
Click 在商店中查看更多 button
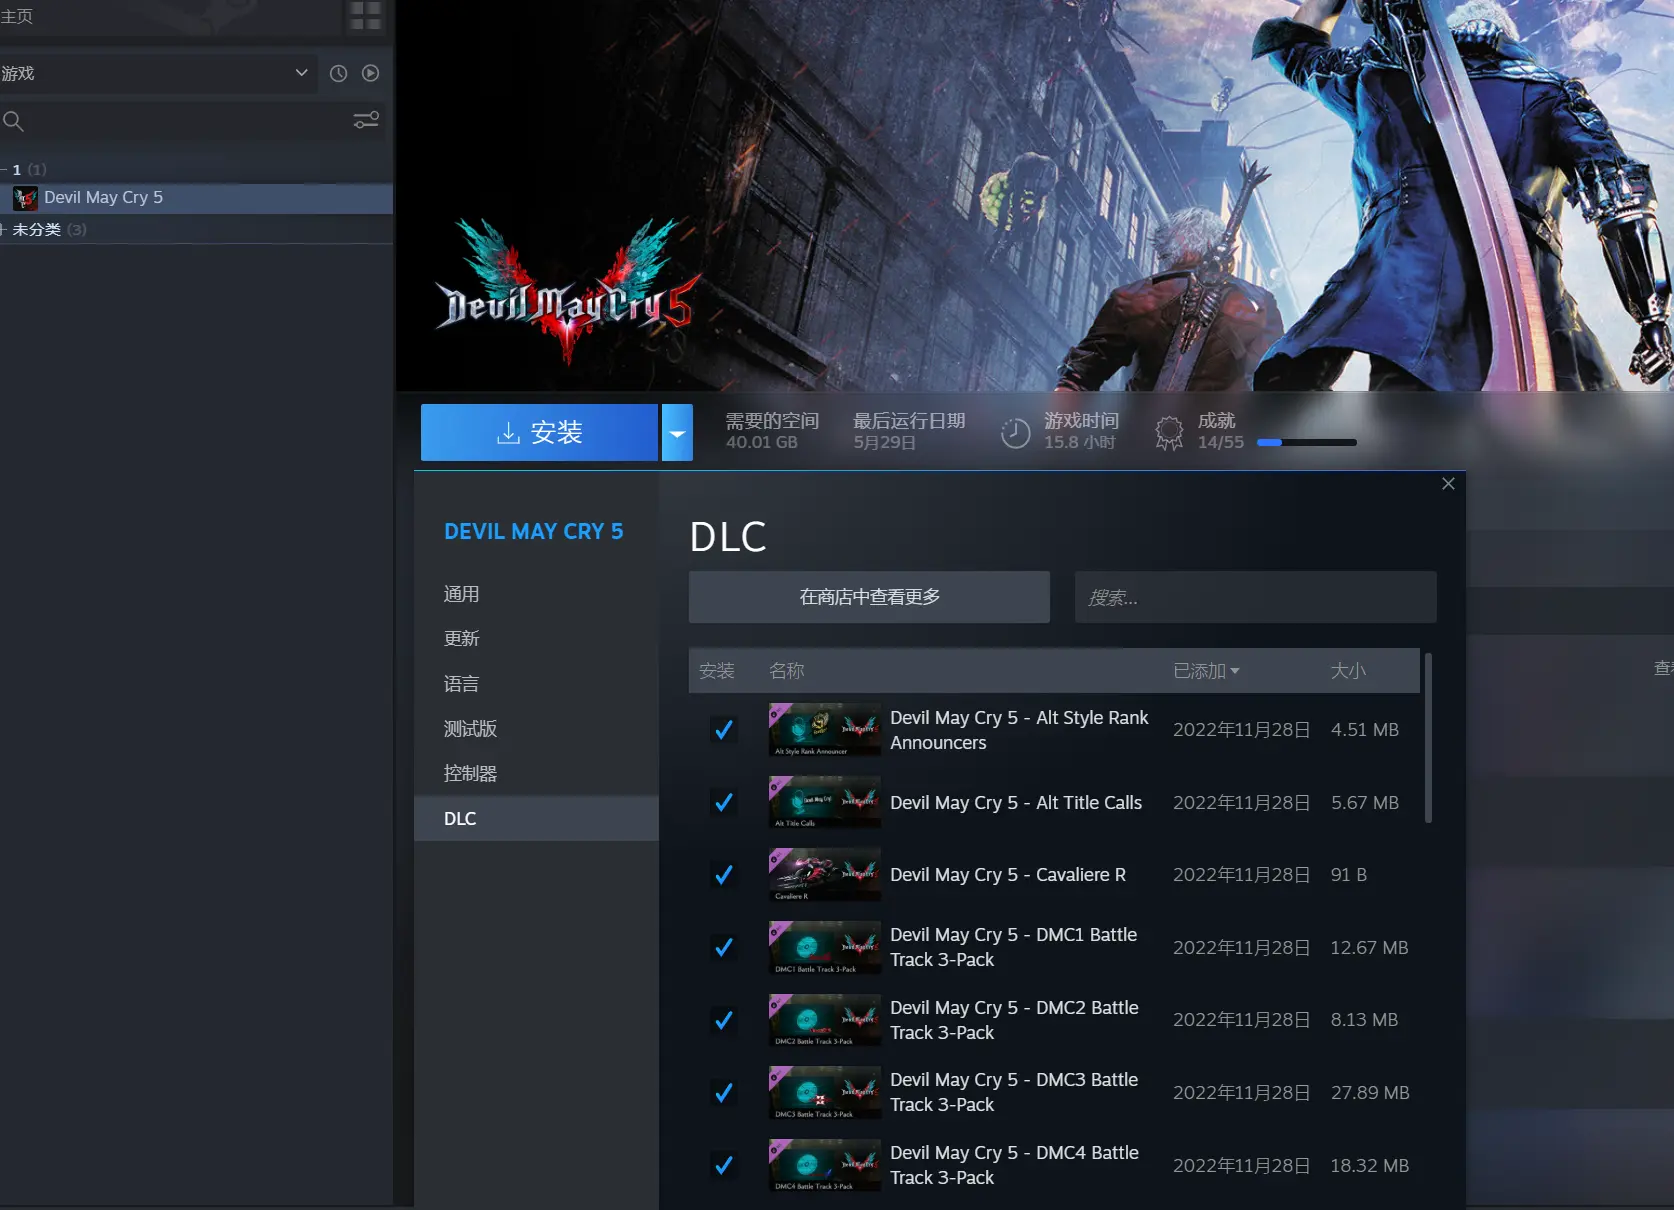[x=869, y=597]
